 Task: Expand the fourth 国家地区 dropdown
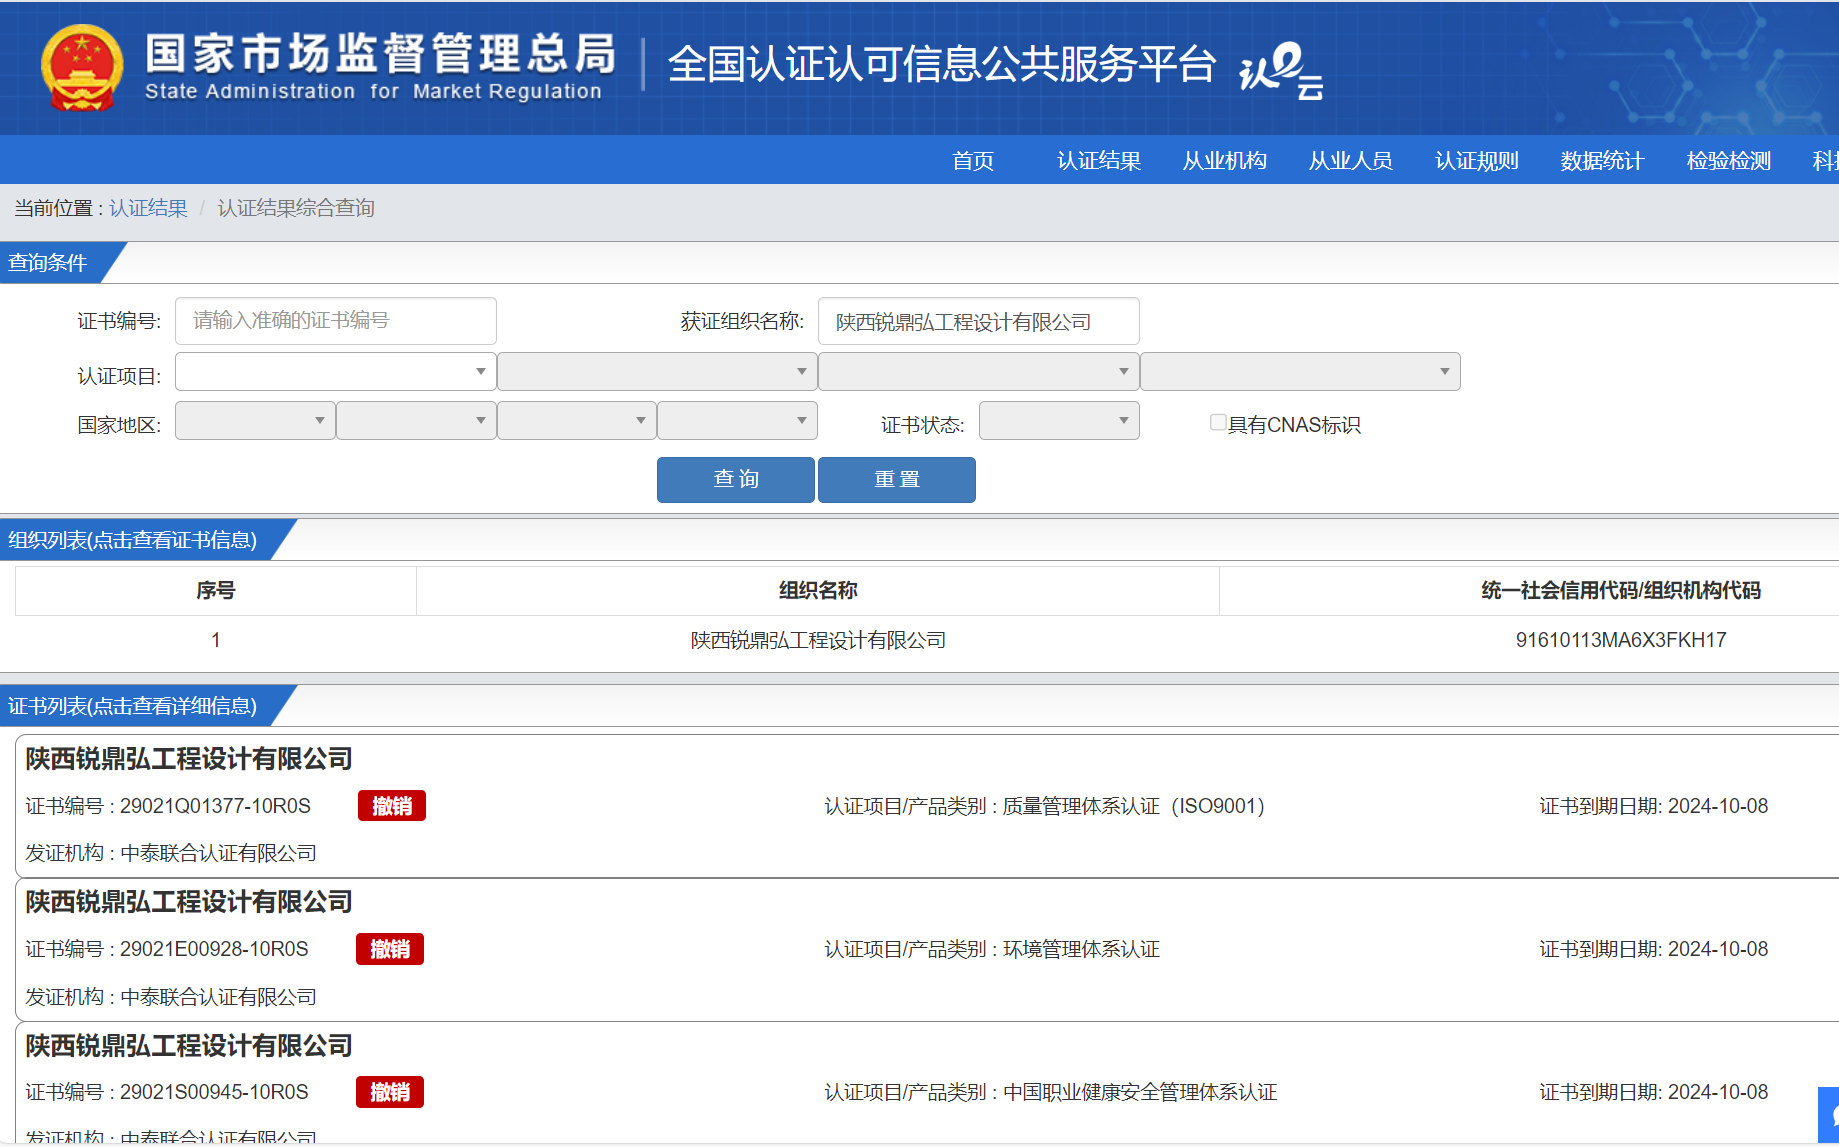(x=737, y=420)
